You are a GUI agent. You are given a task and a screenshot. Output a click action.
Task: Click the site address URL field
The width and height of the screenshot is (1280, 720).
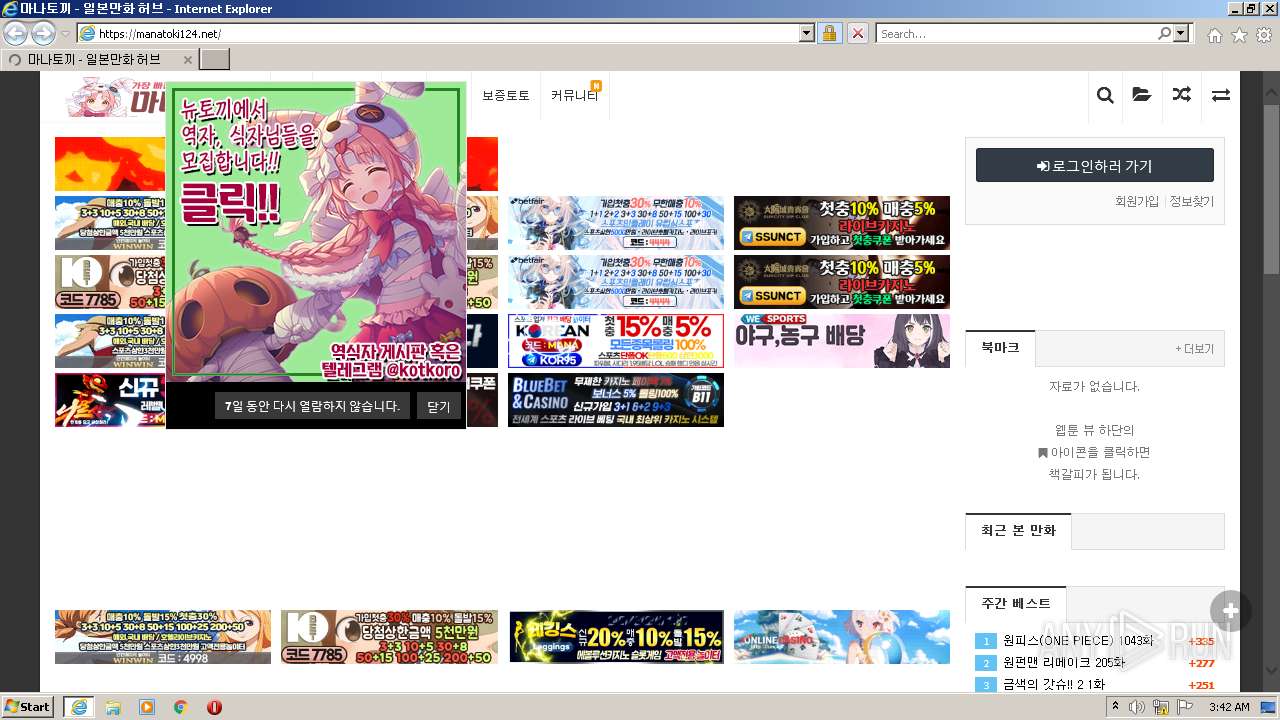447,34
